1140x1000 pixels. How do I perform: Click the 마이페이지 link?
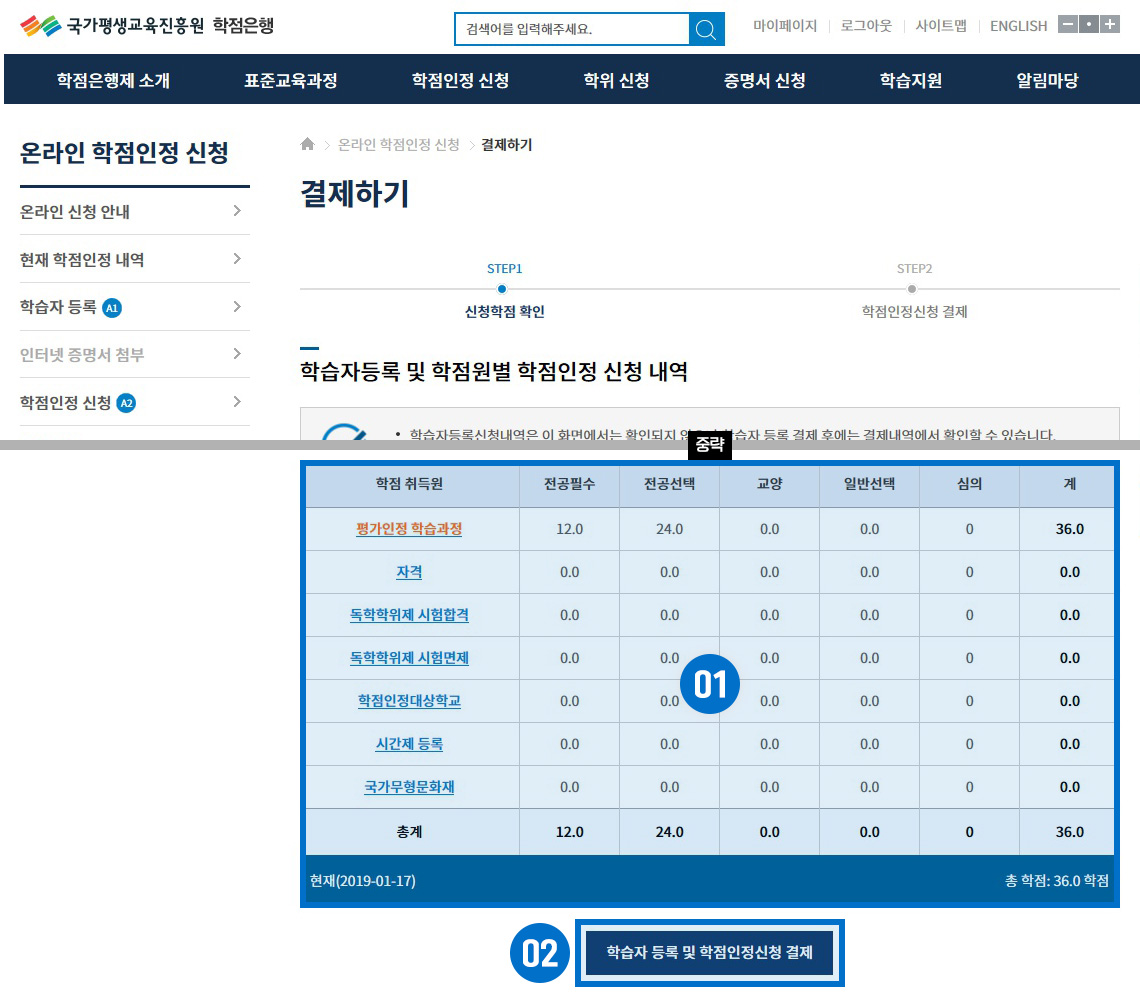click(785, 26)
